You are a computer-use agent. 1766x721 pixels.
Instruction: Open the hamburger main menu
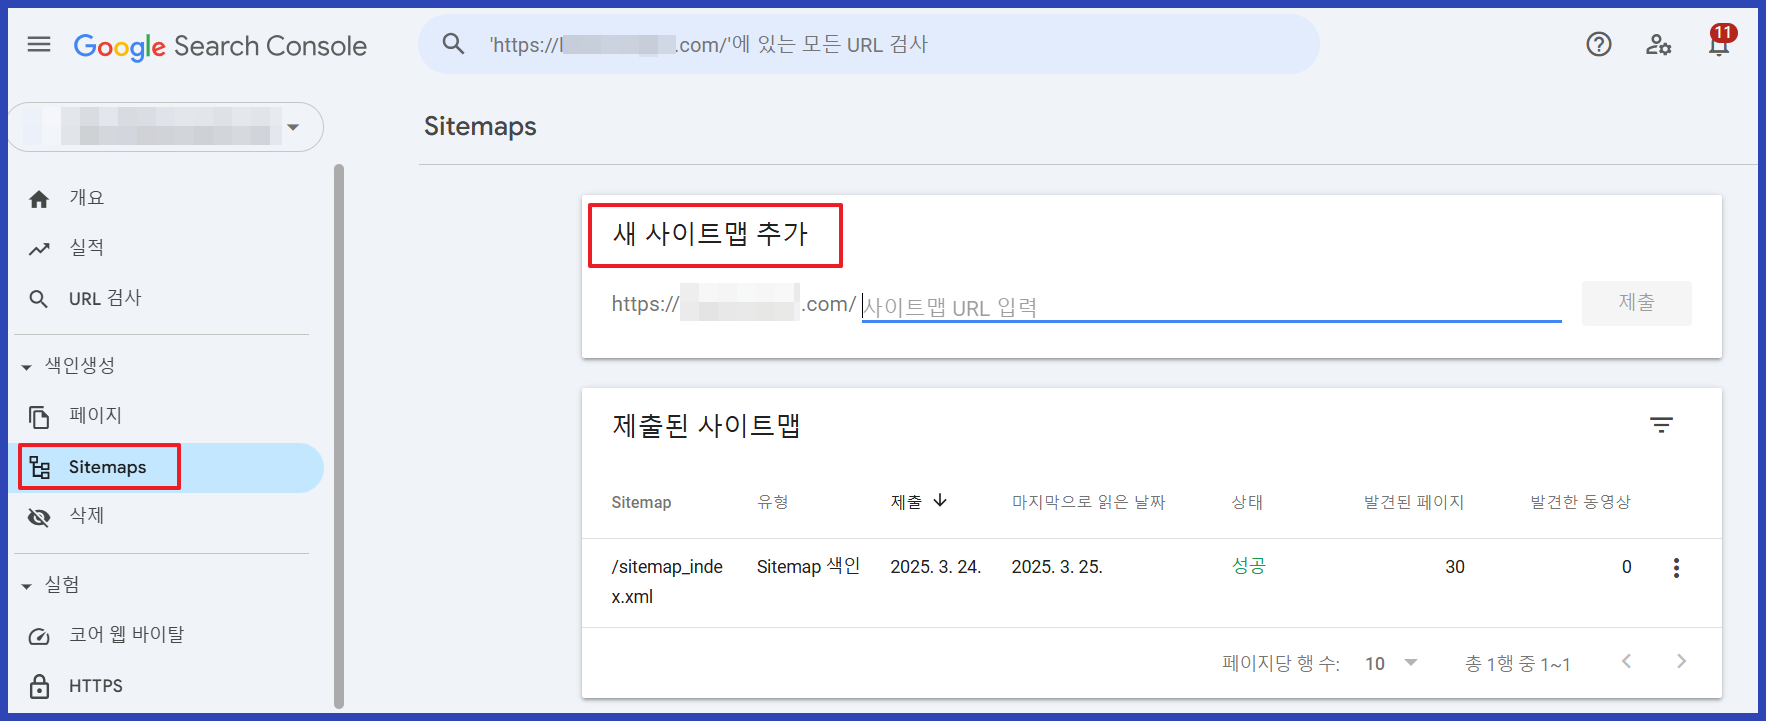(39, 44)
